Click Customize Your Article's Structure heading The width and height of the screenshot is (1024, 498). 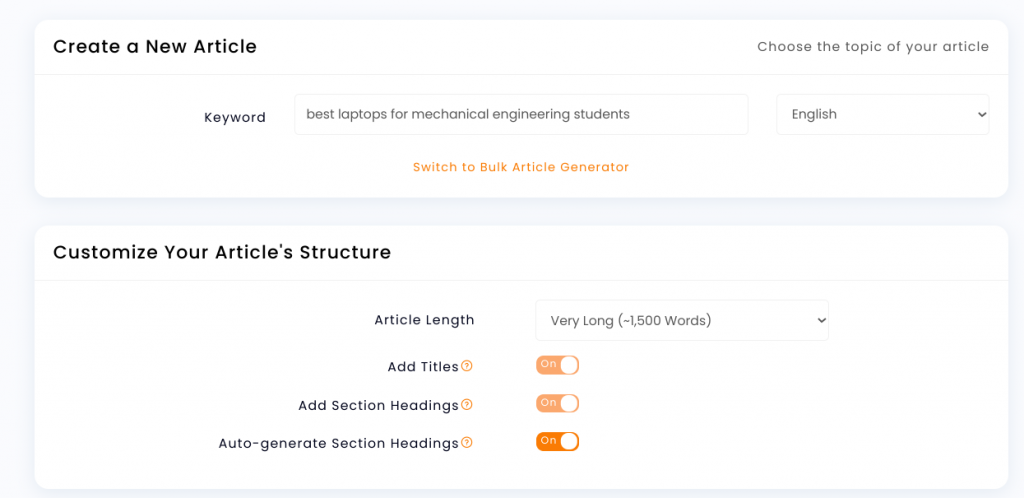pyautogui.click(x=222, y=252)
